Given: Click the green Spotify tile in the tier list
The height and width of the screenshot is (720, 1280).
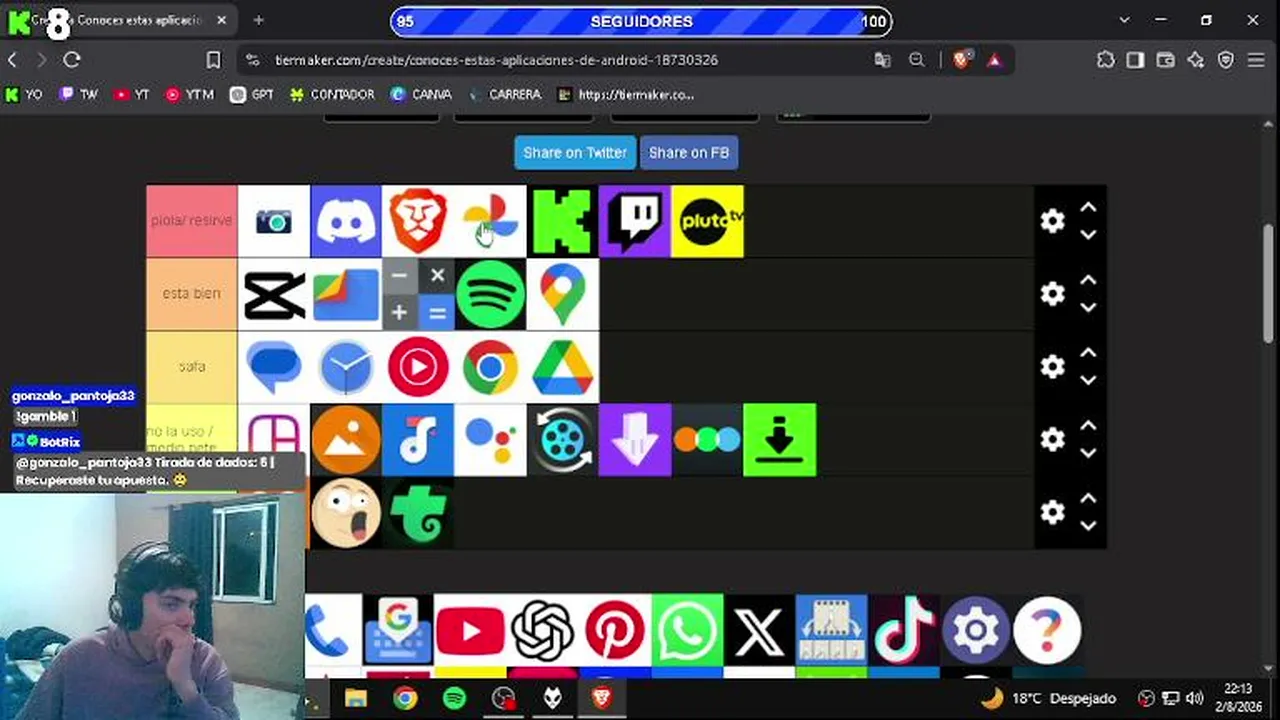Looking at the screenshot, I should point(490,294).
